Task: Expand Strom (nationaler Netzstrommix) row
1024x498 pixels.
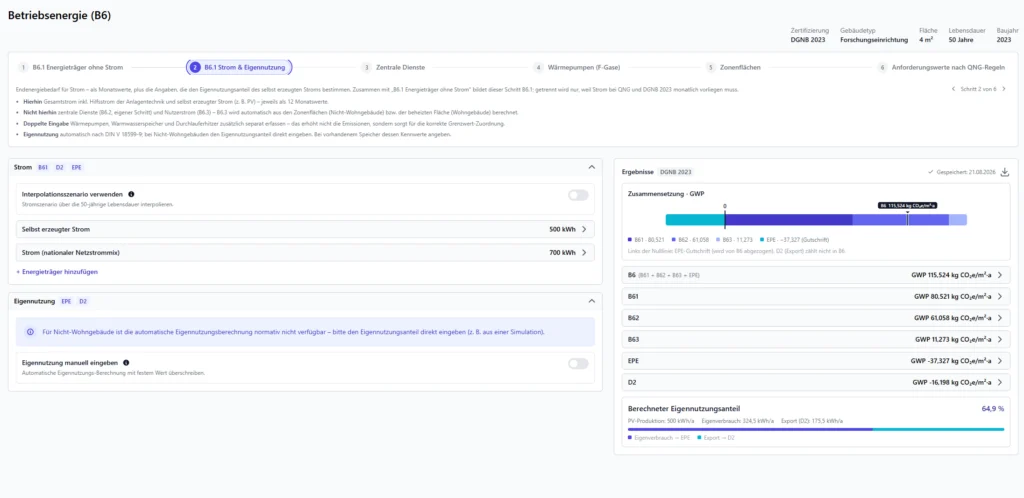Action: pyautogui.click(x=305, y=253)
